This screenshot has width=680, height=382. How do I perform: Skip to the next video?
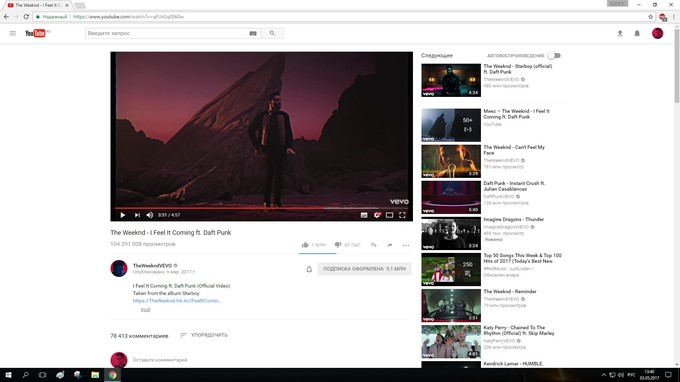pos(137,215)
